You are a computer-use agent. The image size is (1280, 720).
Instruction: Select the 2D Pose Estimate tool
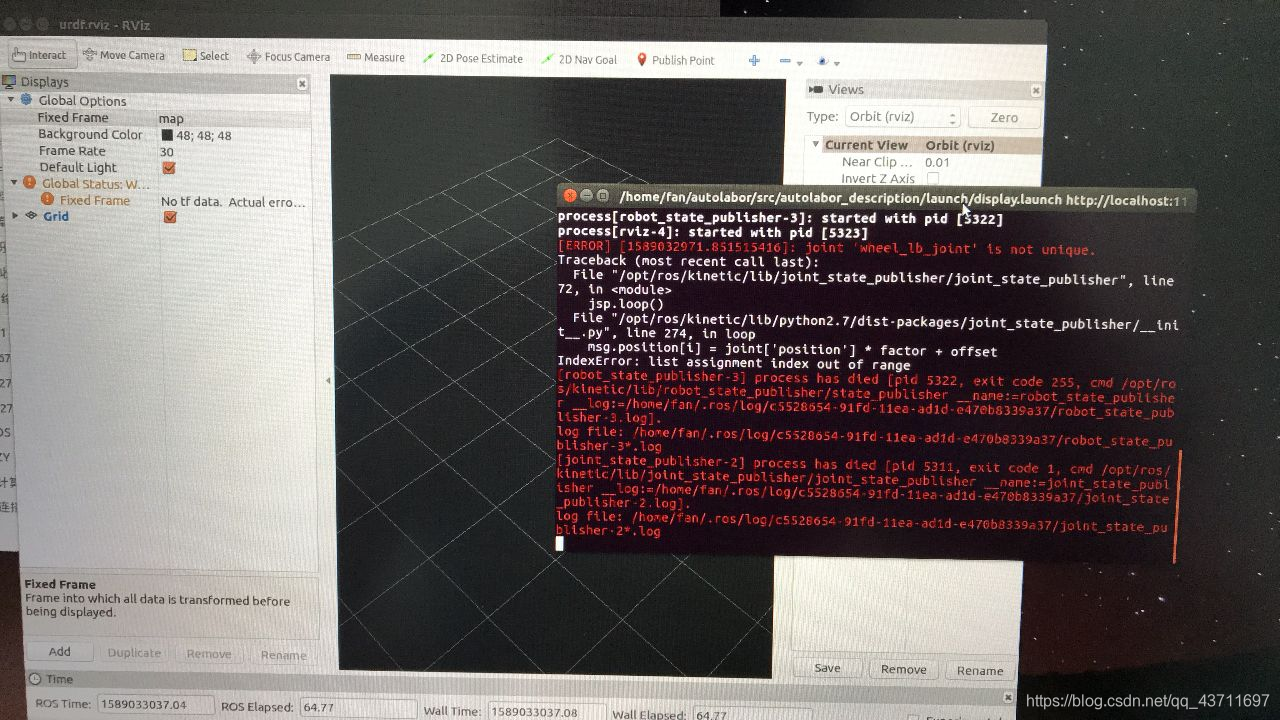coord(473,58)
